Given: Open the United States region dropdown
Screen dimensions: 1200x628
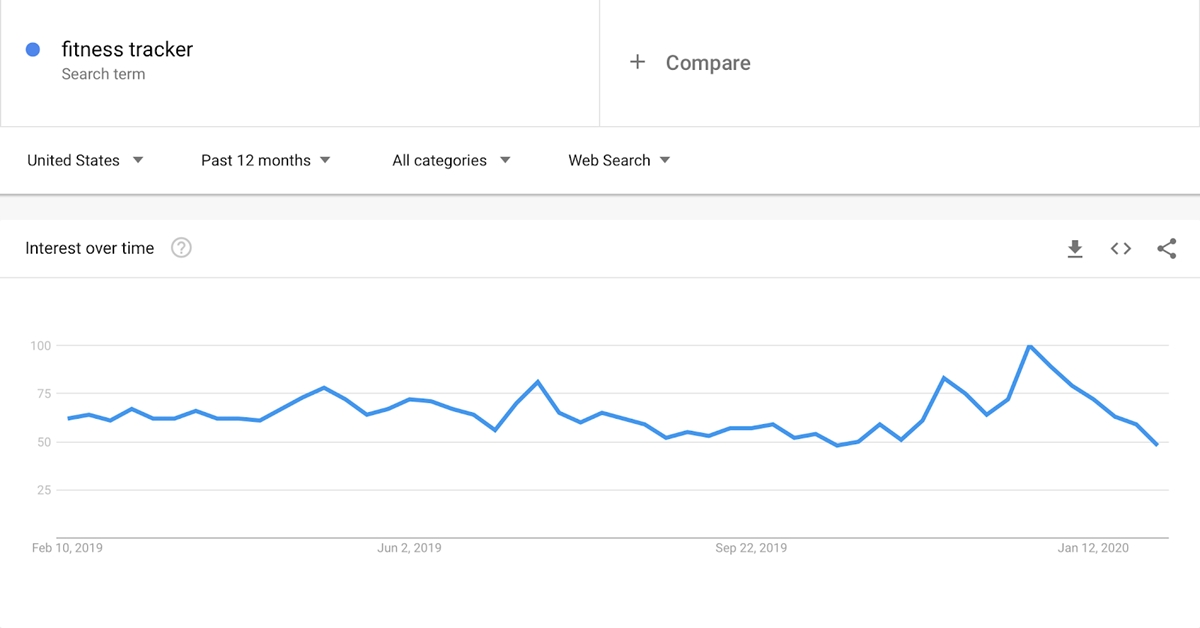Looking at the screenshot, I should [x=86, y=160].
